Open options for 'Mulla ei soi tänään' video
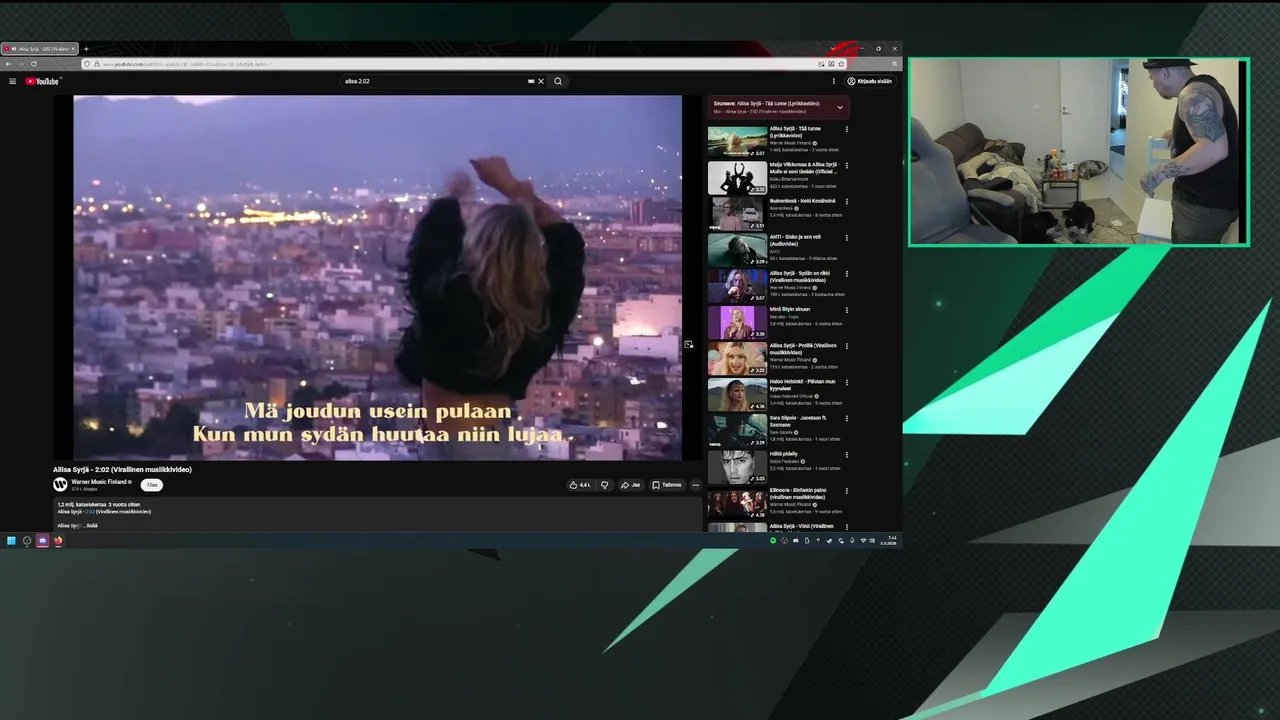The width and height of the screenshot is (1280, 720). tap(847, 165)
